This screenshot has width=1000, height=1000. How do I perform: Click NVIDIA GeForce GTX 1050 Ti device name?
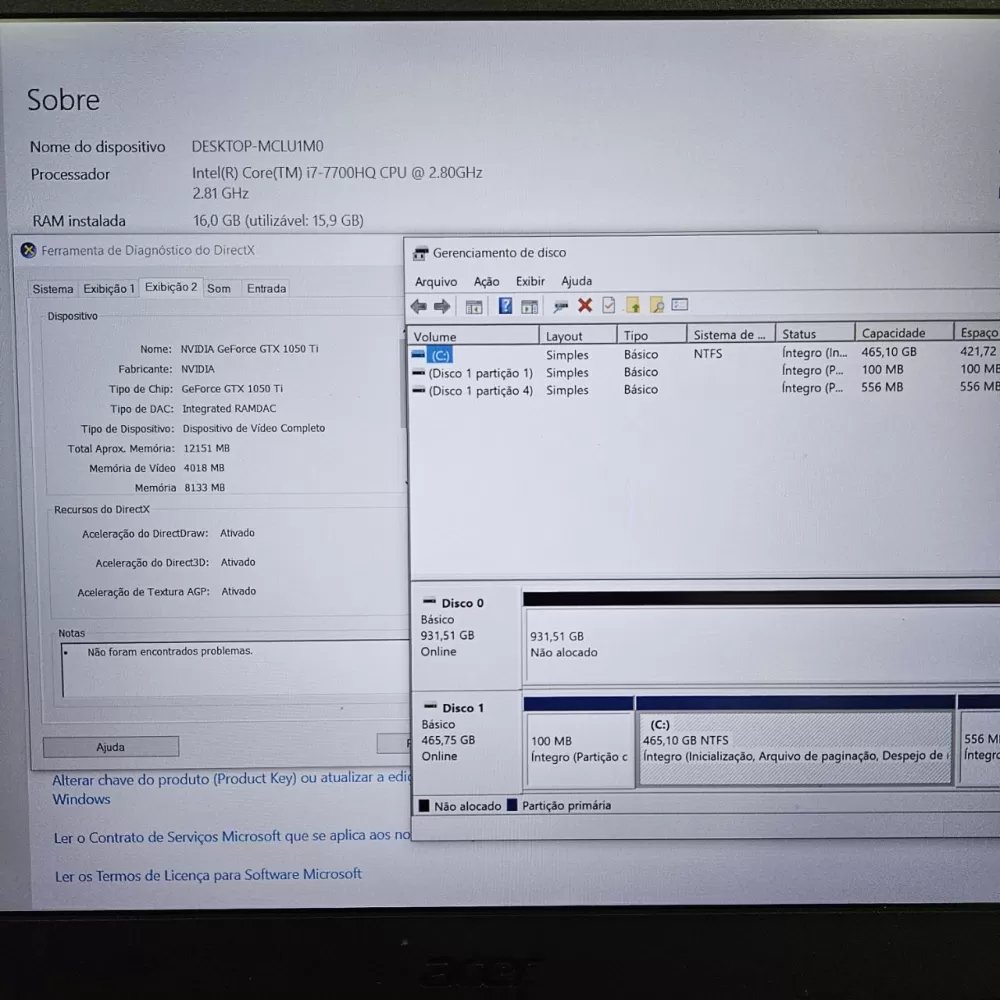click(x=249, y=349)
